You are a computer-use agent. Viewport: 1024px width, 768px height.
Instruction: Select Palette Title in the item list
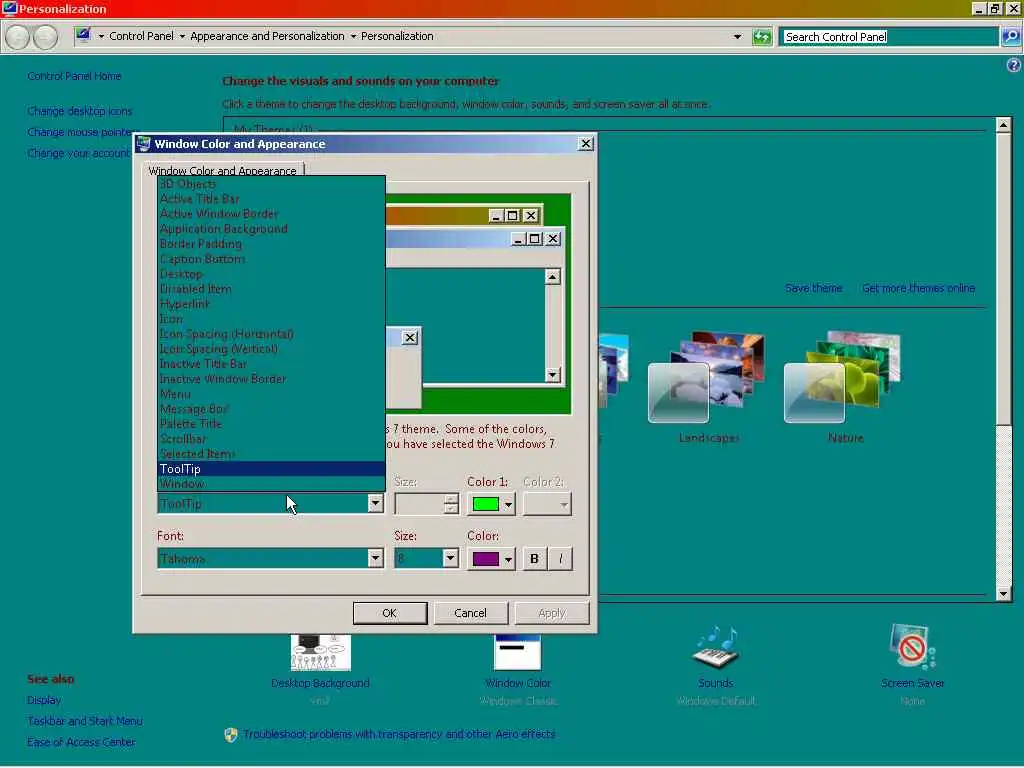pyautogui.click(x=271, y=424)
